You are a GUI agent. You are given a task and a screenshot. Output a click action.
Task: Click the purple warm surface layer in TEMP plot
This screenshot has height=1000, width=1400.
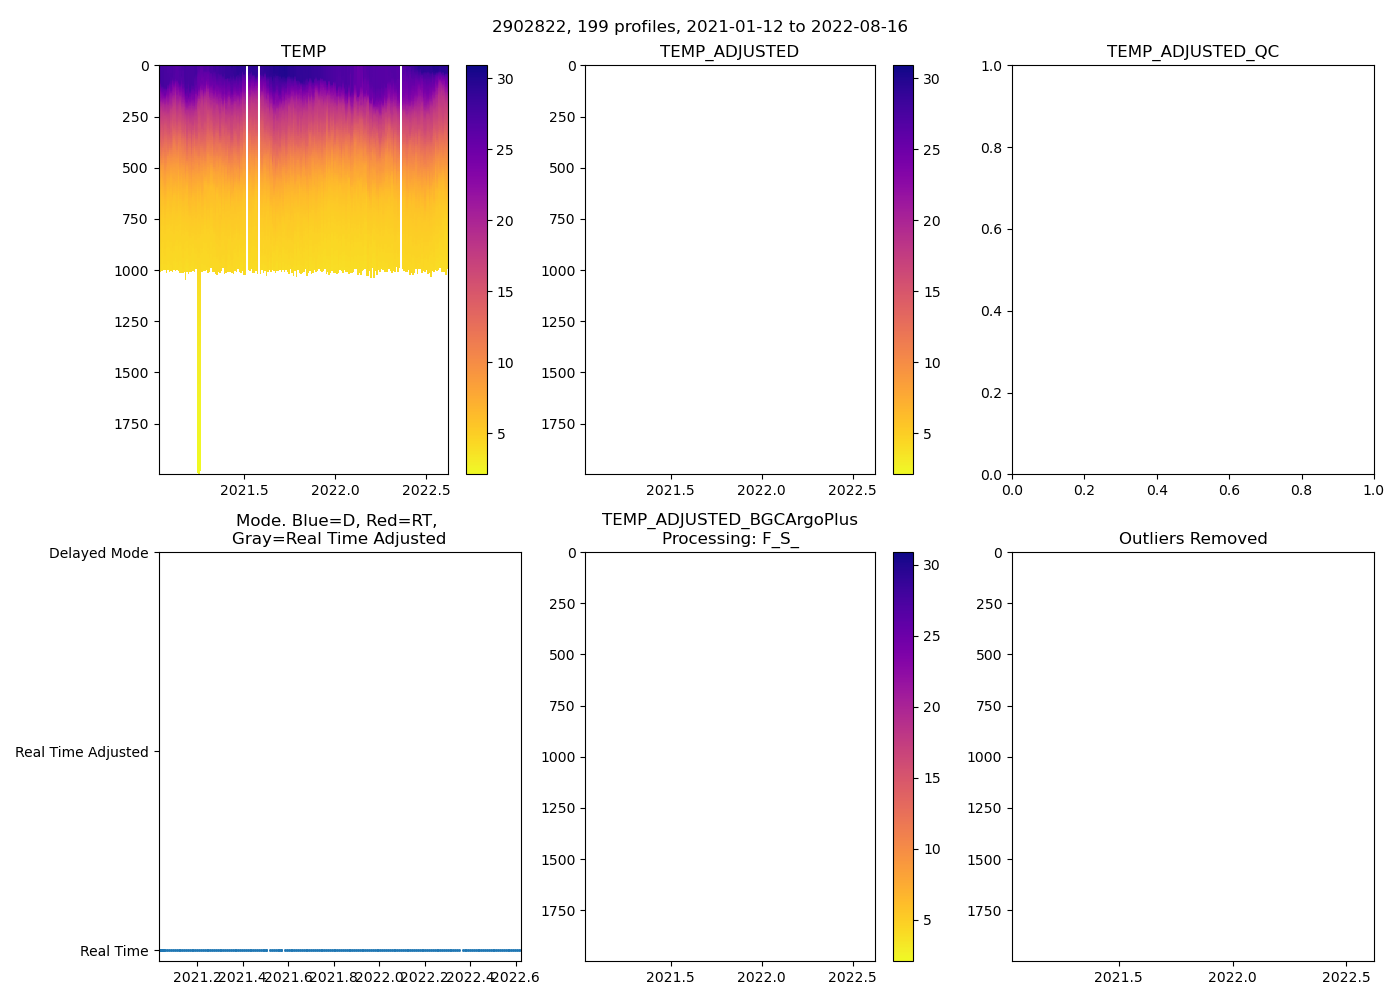(300, 80)
